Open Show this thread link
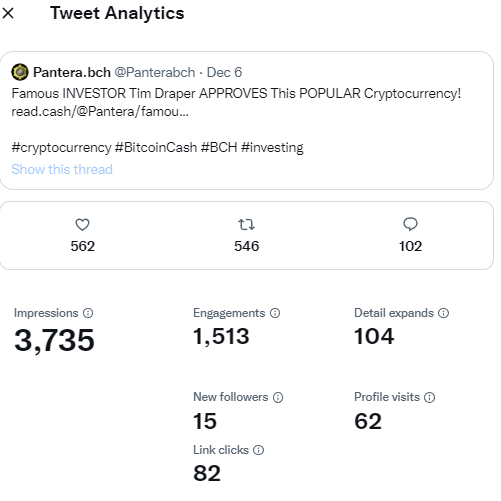Image resolution: width=501 pixels, height=501 pixels. 62,169
